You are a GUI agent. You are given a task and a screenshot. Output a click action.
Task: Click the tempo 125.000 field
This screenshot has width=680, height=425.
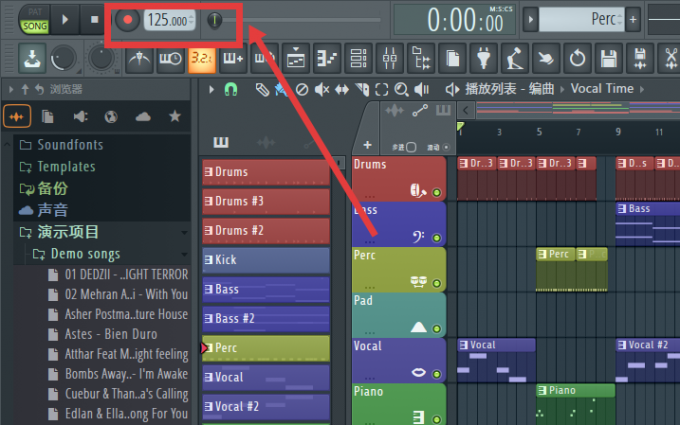click(170, 20)
